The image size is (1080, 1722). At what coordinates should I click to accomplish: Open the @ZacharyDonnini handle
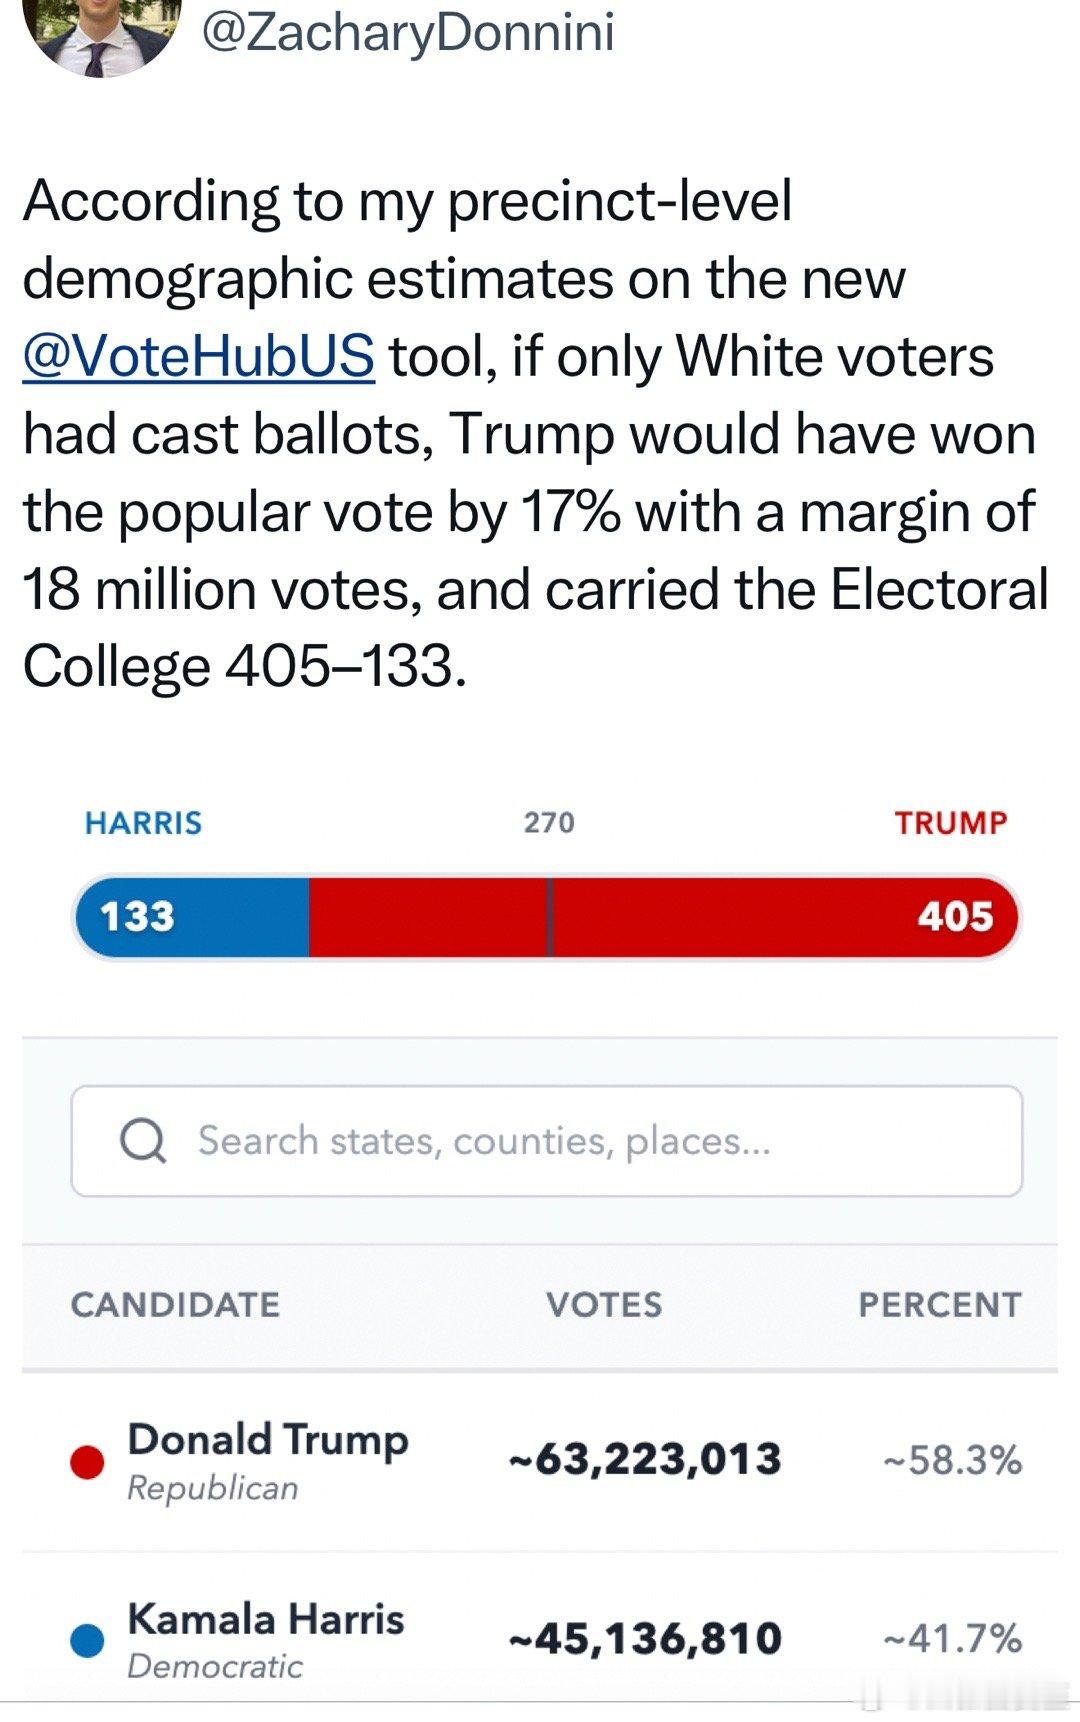click(408, 32)
